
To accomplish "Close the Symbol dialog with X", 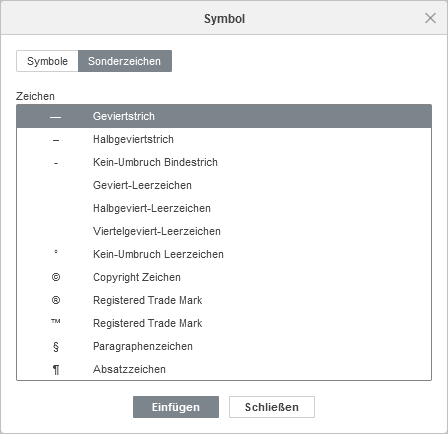I will 430,18.
